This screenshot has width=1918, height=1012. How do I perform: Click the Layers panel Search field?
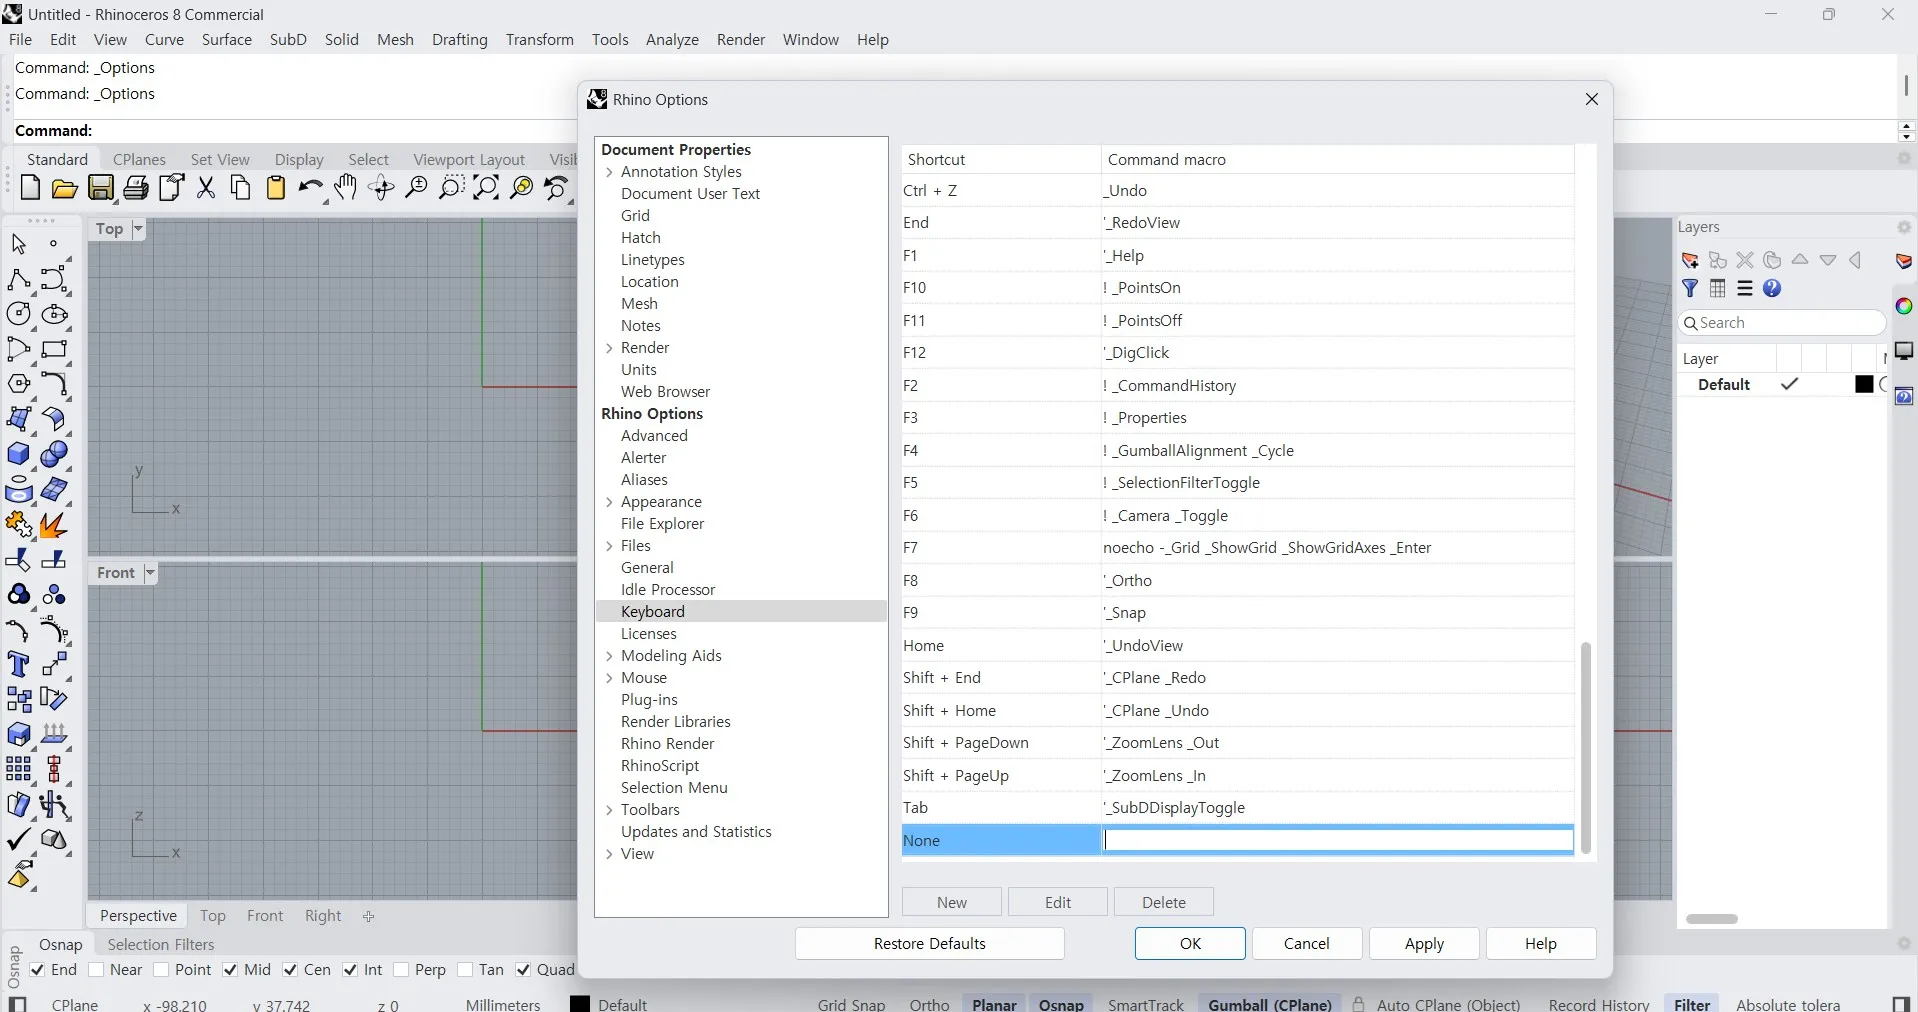(x=1782, y=323)
